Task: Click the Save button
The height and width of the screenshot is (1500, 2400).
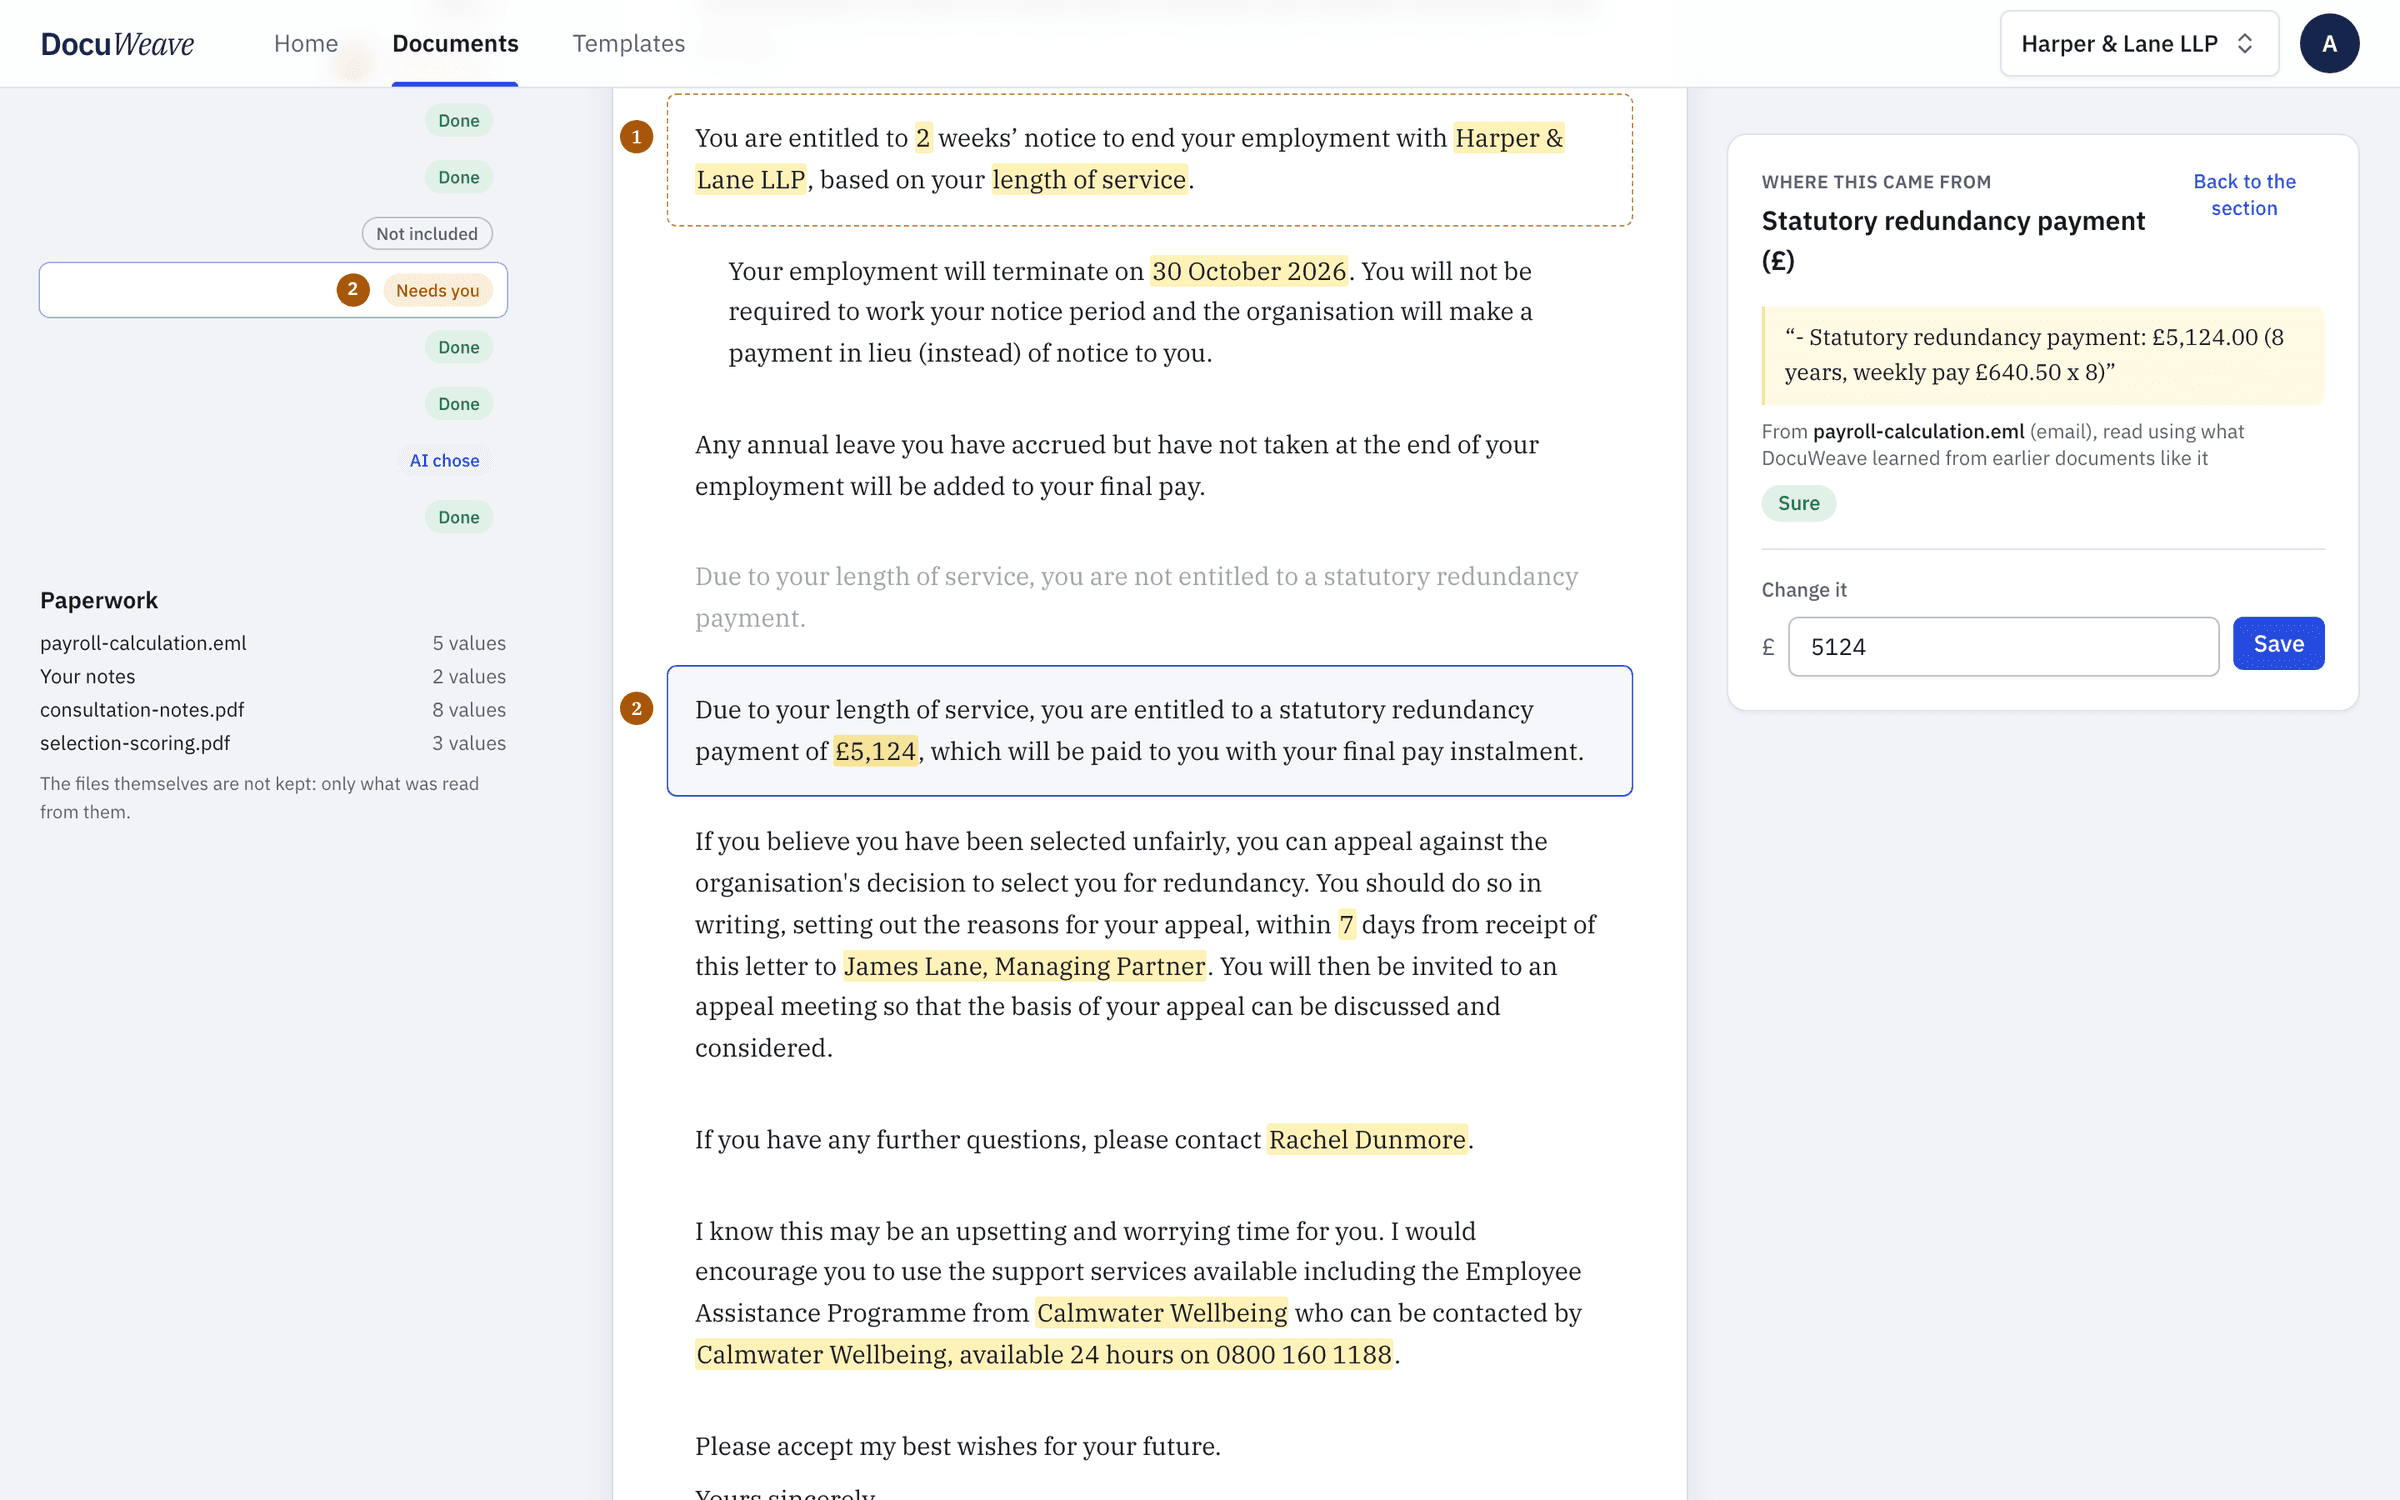Action: [x=2278, y=643]
